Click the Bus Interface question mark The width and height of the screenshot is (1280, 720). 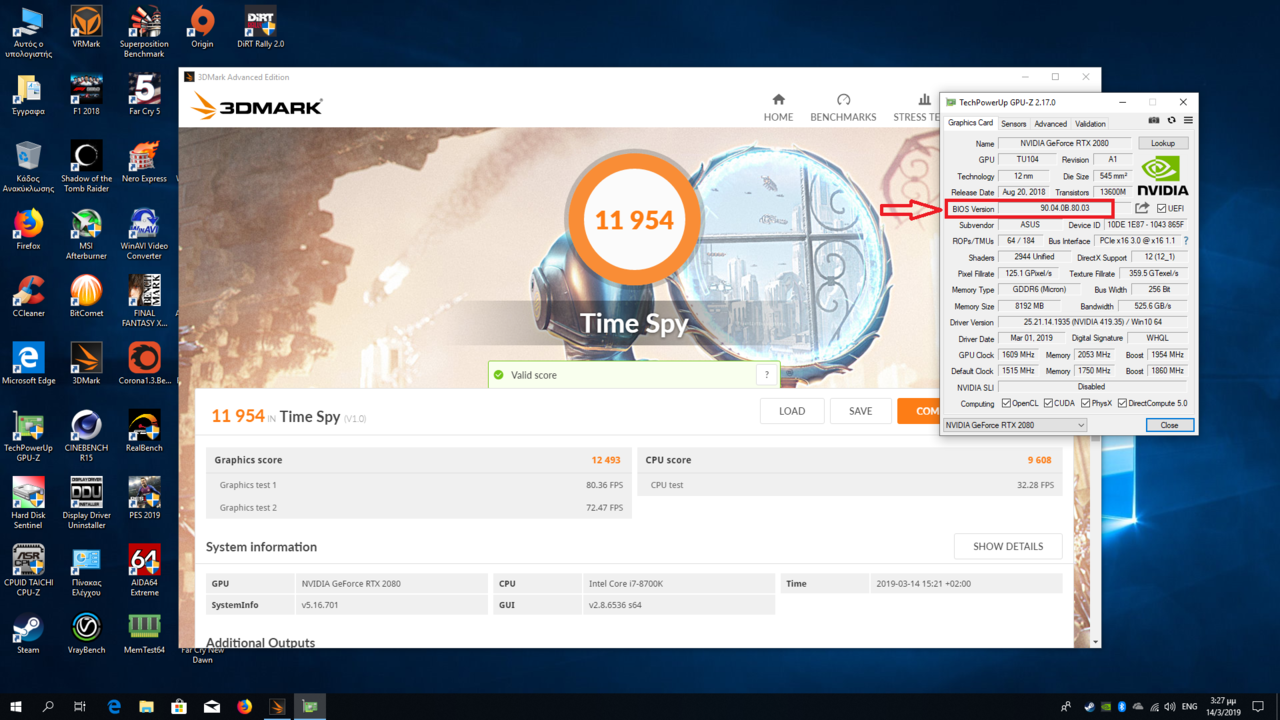coord(1186,241)
